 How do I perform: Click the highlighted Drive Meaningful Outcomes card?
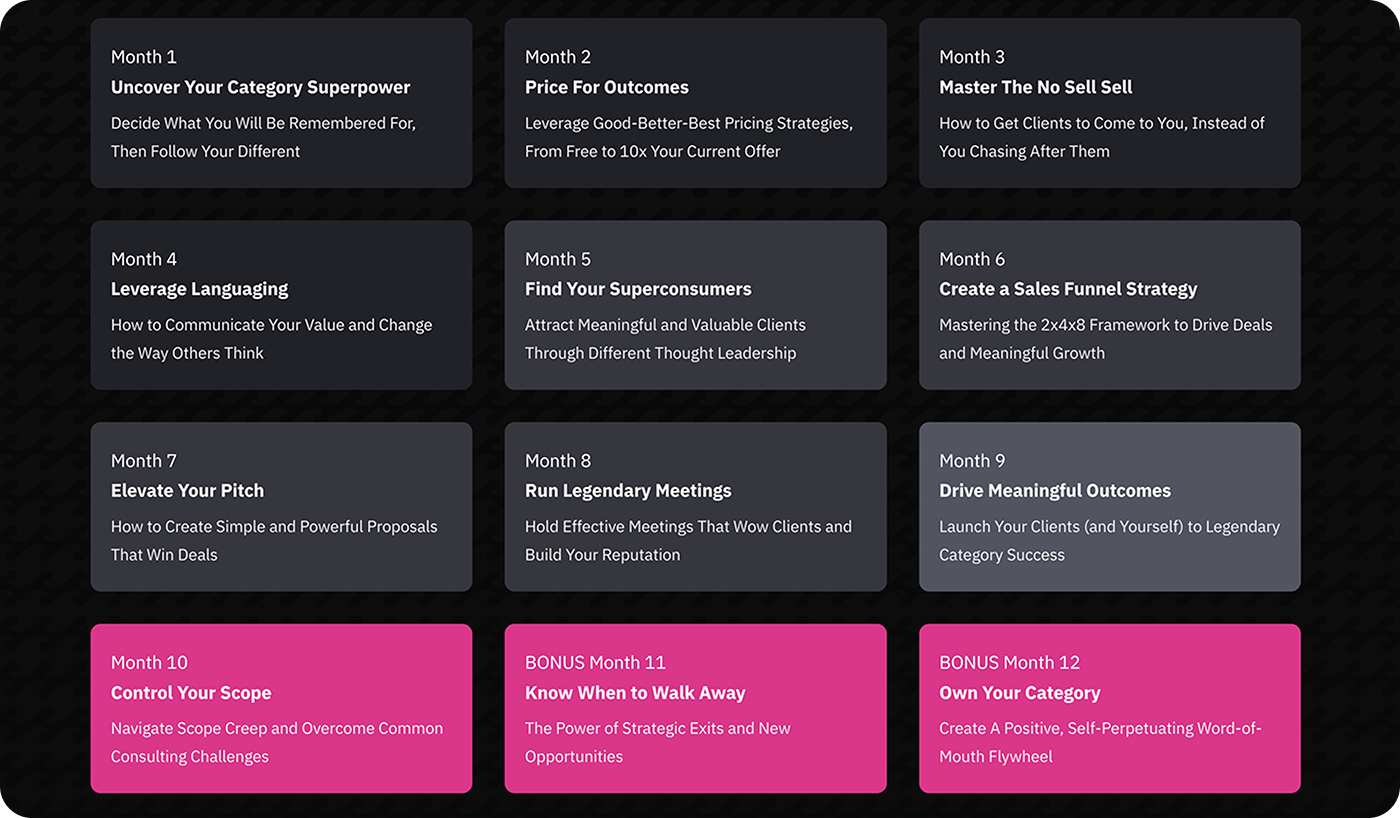(1110, 507)
